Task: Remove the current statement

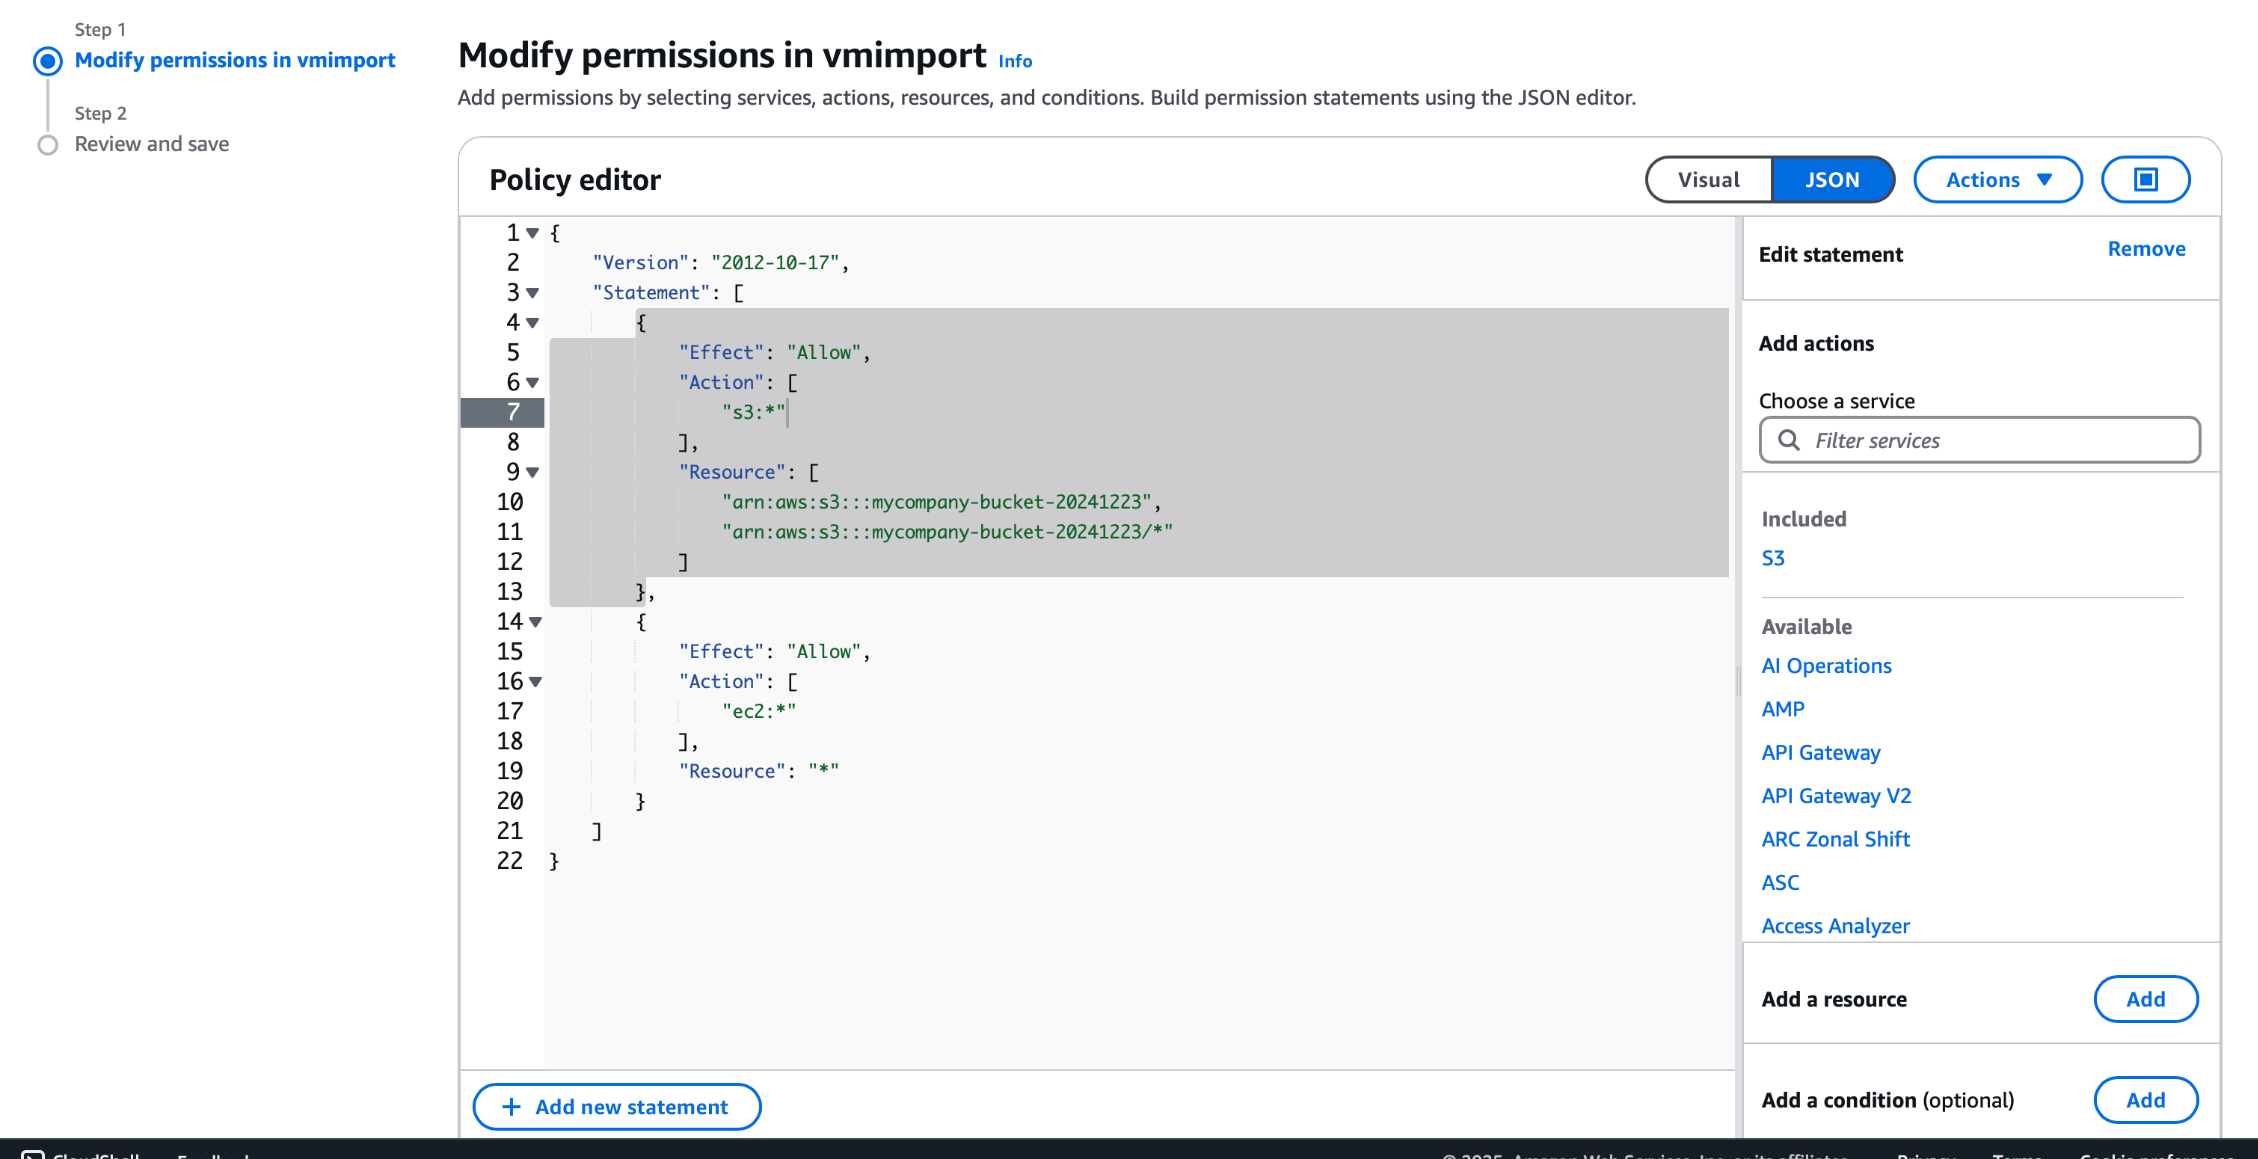Action: coord(2146,249)
